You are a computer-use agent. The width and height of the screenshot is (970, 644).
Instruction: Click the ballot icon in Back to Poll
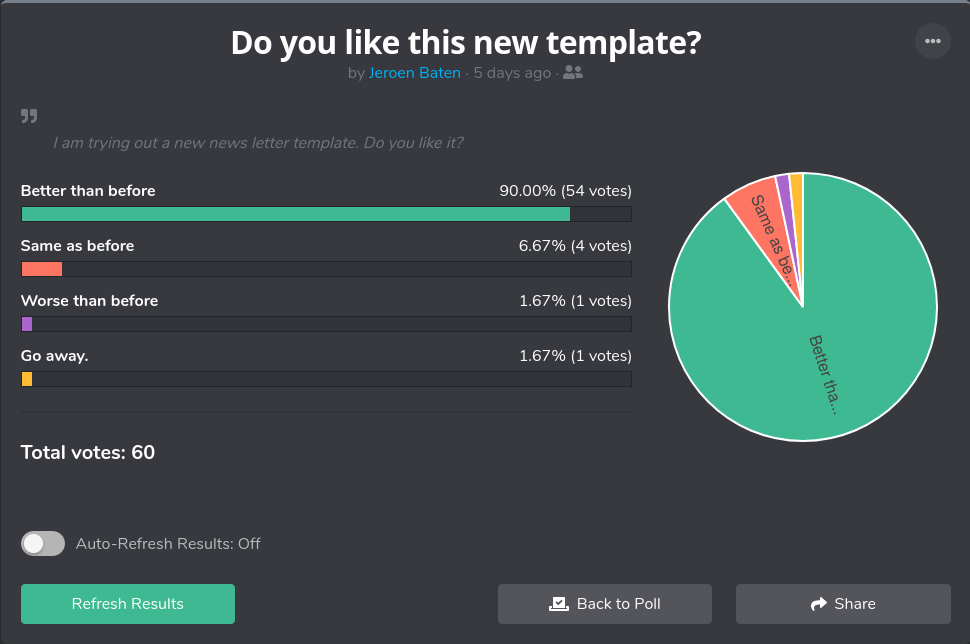(559, 604)
